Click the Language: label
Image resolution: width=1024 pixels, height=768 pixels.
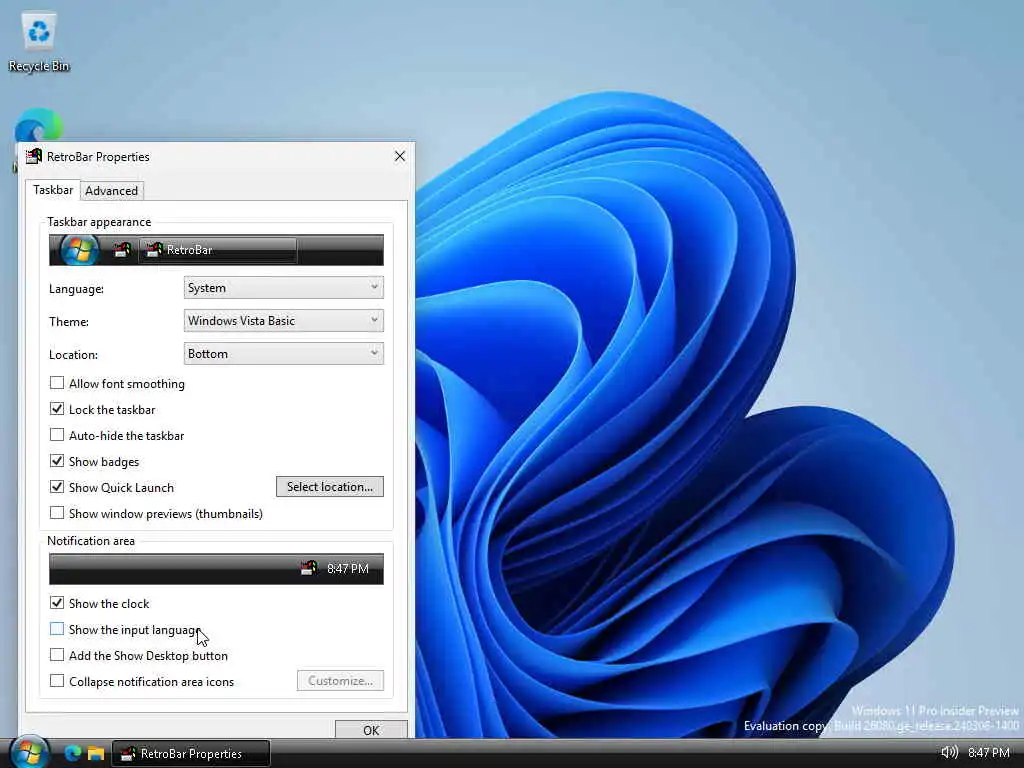pyautogui.click(x=76, y=289)
